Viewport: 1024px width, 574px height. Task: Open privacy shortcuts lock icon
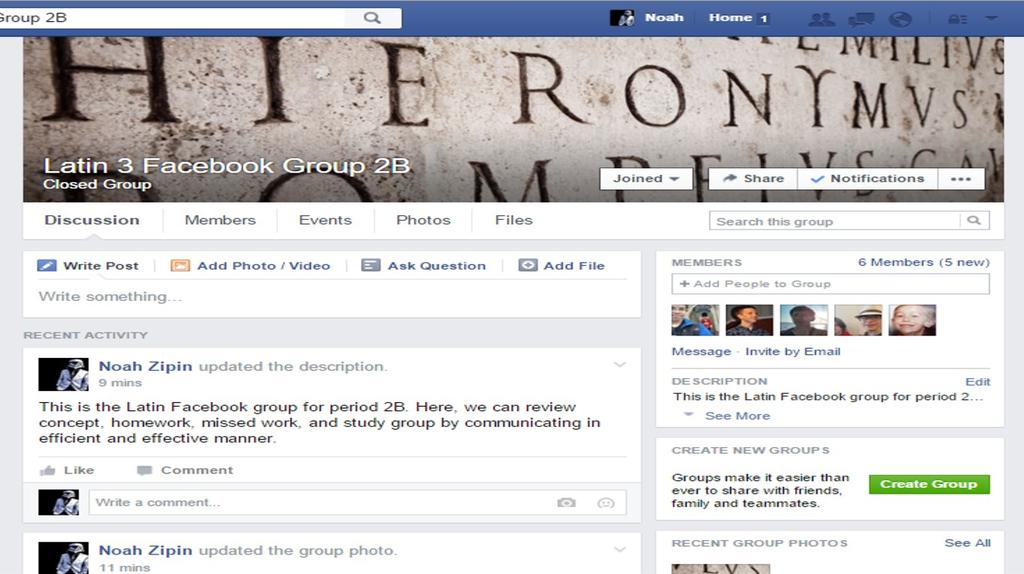point(957,19)
